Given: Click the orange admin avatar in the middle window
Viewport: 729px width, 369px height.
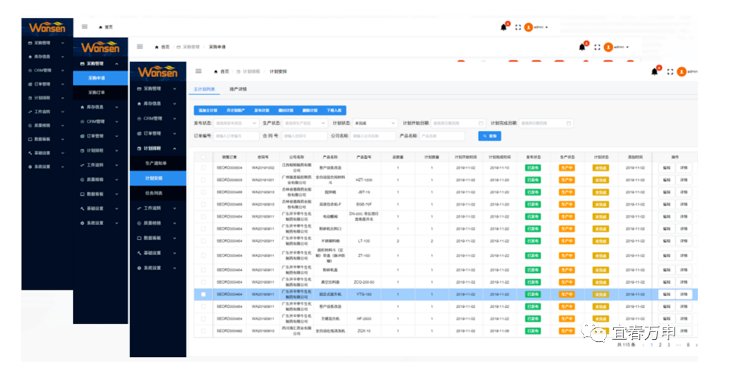Looking at the screenshot, I should point(608,47).
